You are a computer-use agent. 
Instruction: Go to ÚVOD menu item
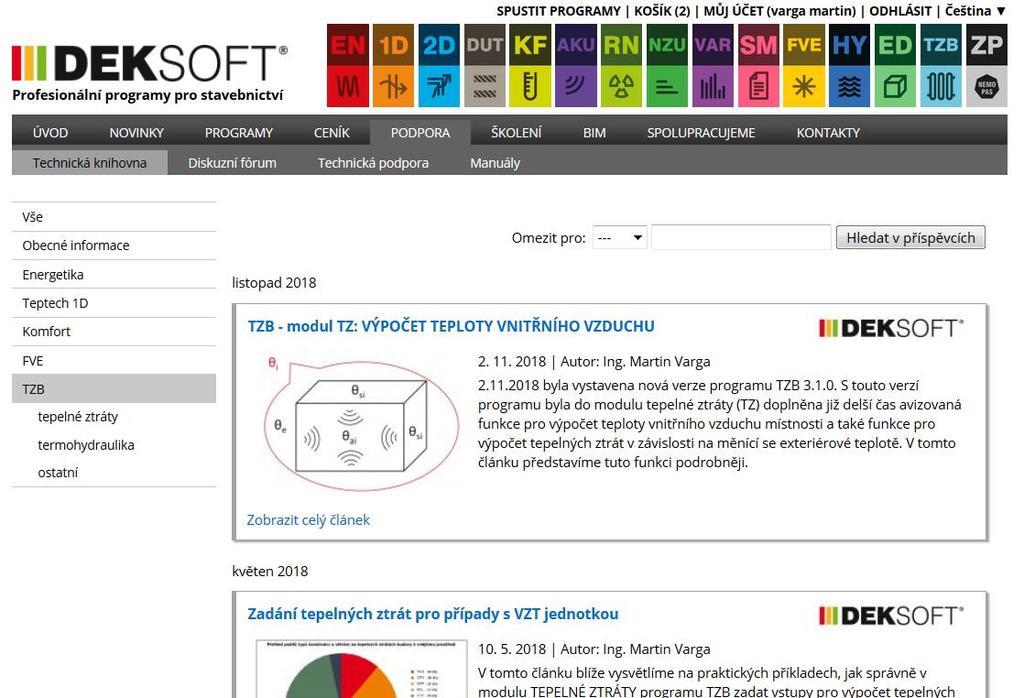(x=50, y=133)
